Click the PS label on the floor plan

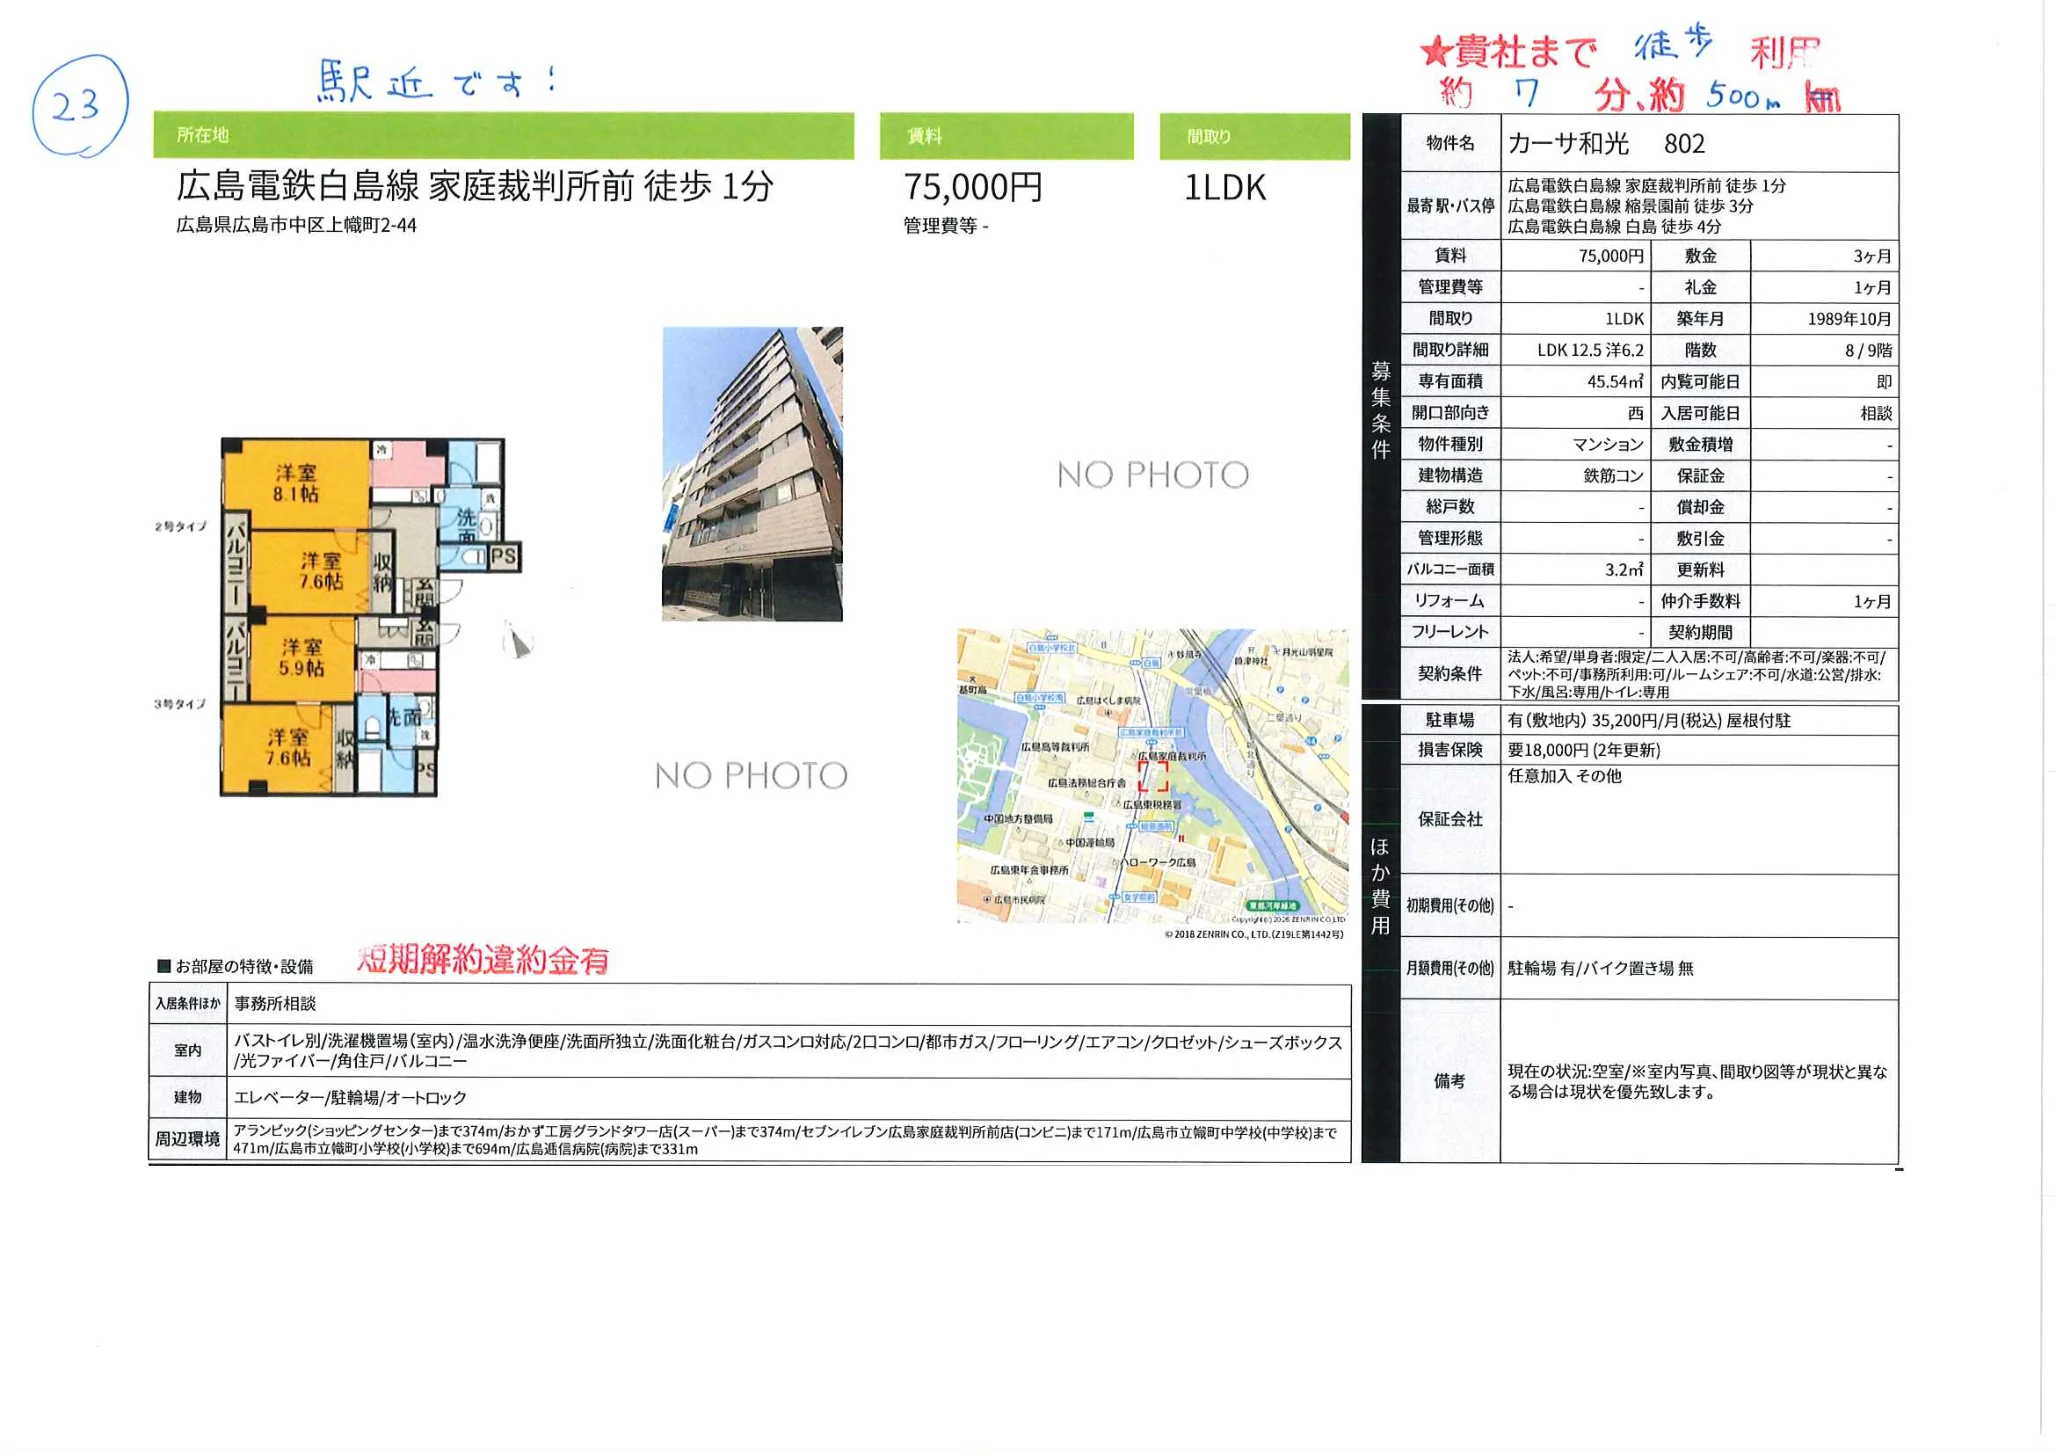click(x=505, y=558)
